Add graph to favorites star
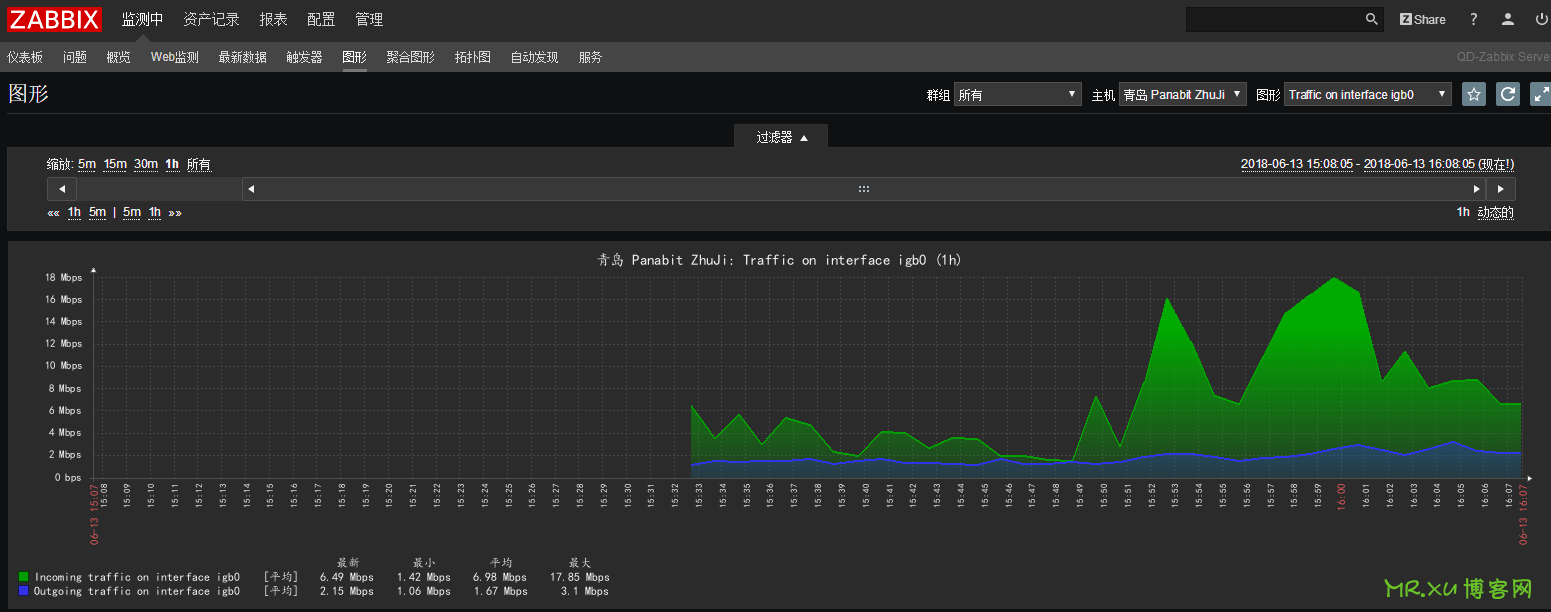Screen dimensions: 1551x612 coord(1473,94)
